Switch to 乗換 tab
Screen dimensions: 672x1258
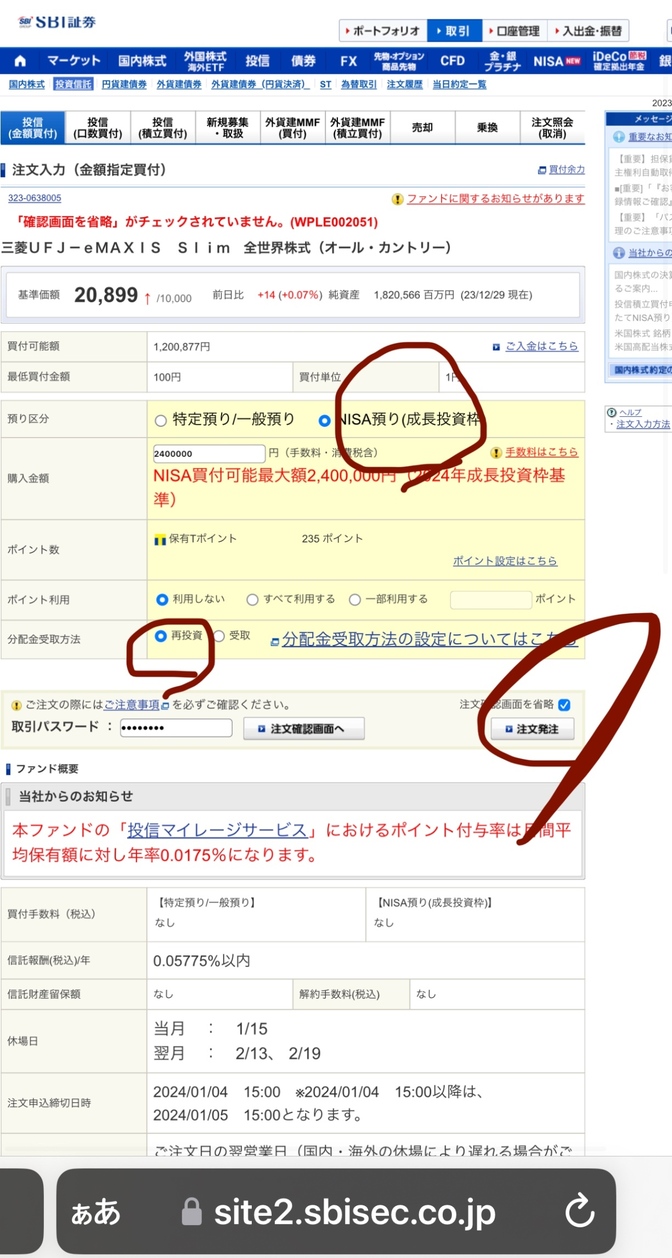(487, 128)
